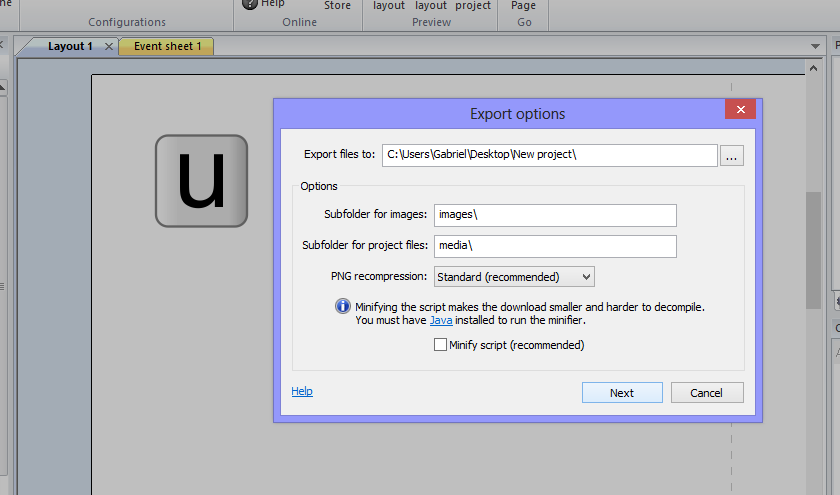Click the blue info icon in Options
This screenshot has width=840, height=495.
(x=342, y=307)
